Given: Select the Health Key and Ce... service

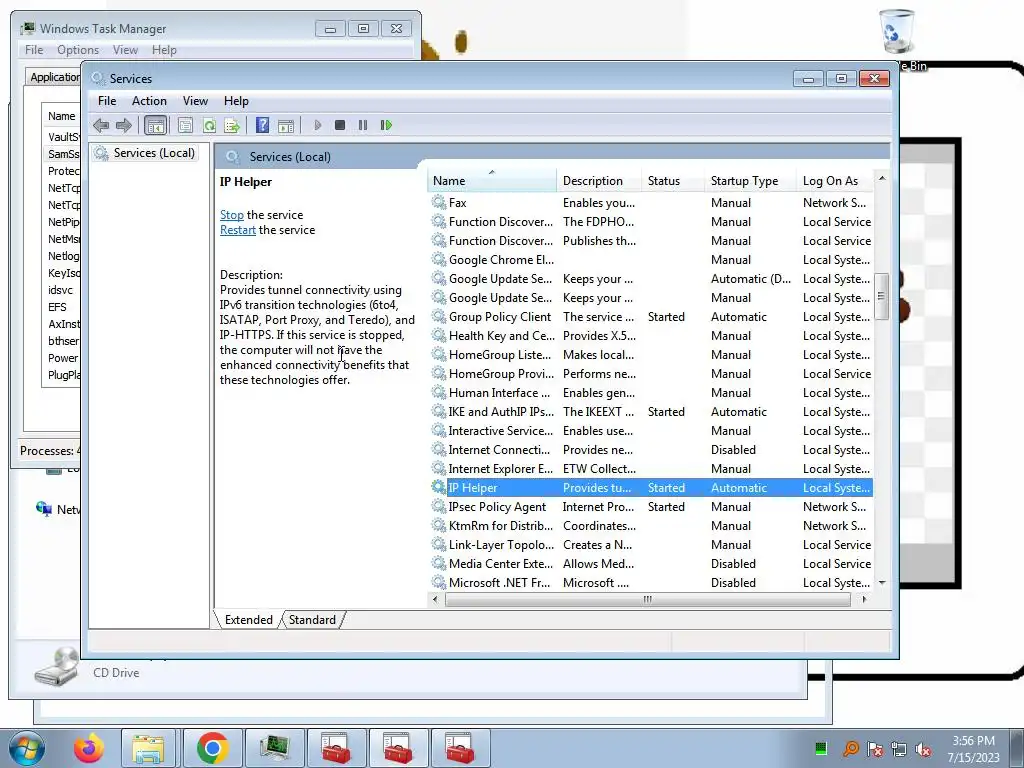Looking at the screenshot, I should pyautogui.click(x=651, y=336).
